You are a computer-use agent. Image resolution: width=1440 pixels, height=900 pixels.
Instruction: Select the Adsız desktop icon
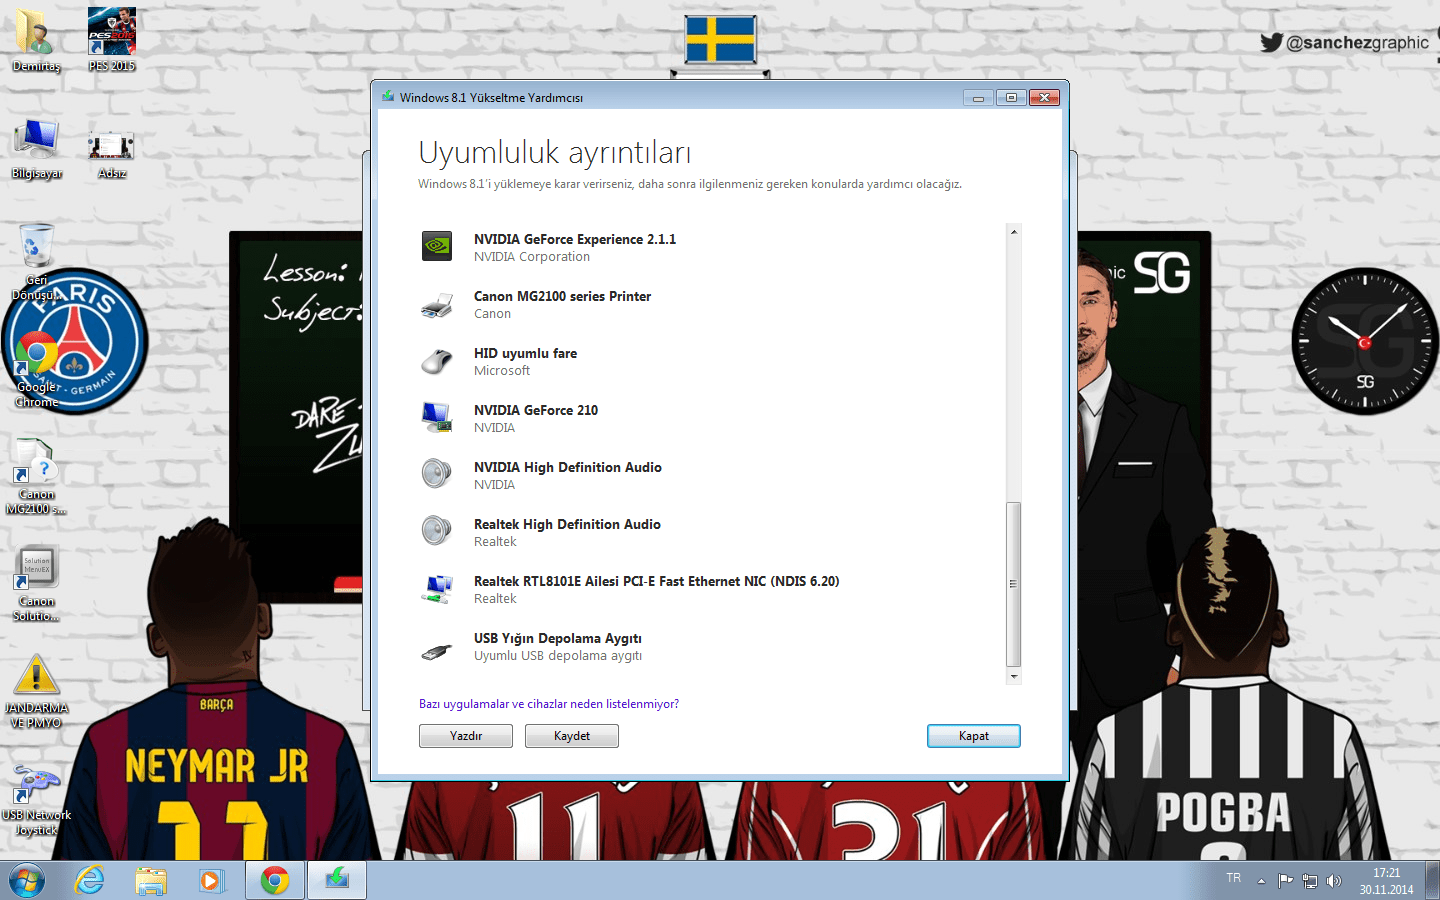tap(111, 154)
